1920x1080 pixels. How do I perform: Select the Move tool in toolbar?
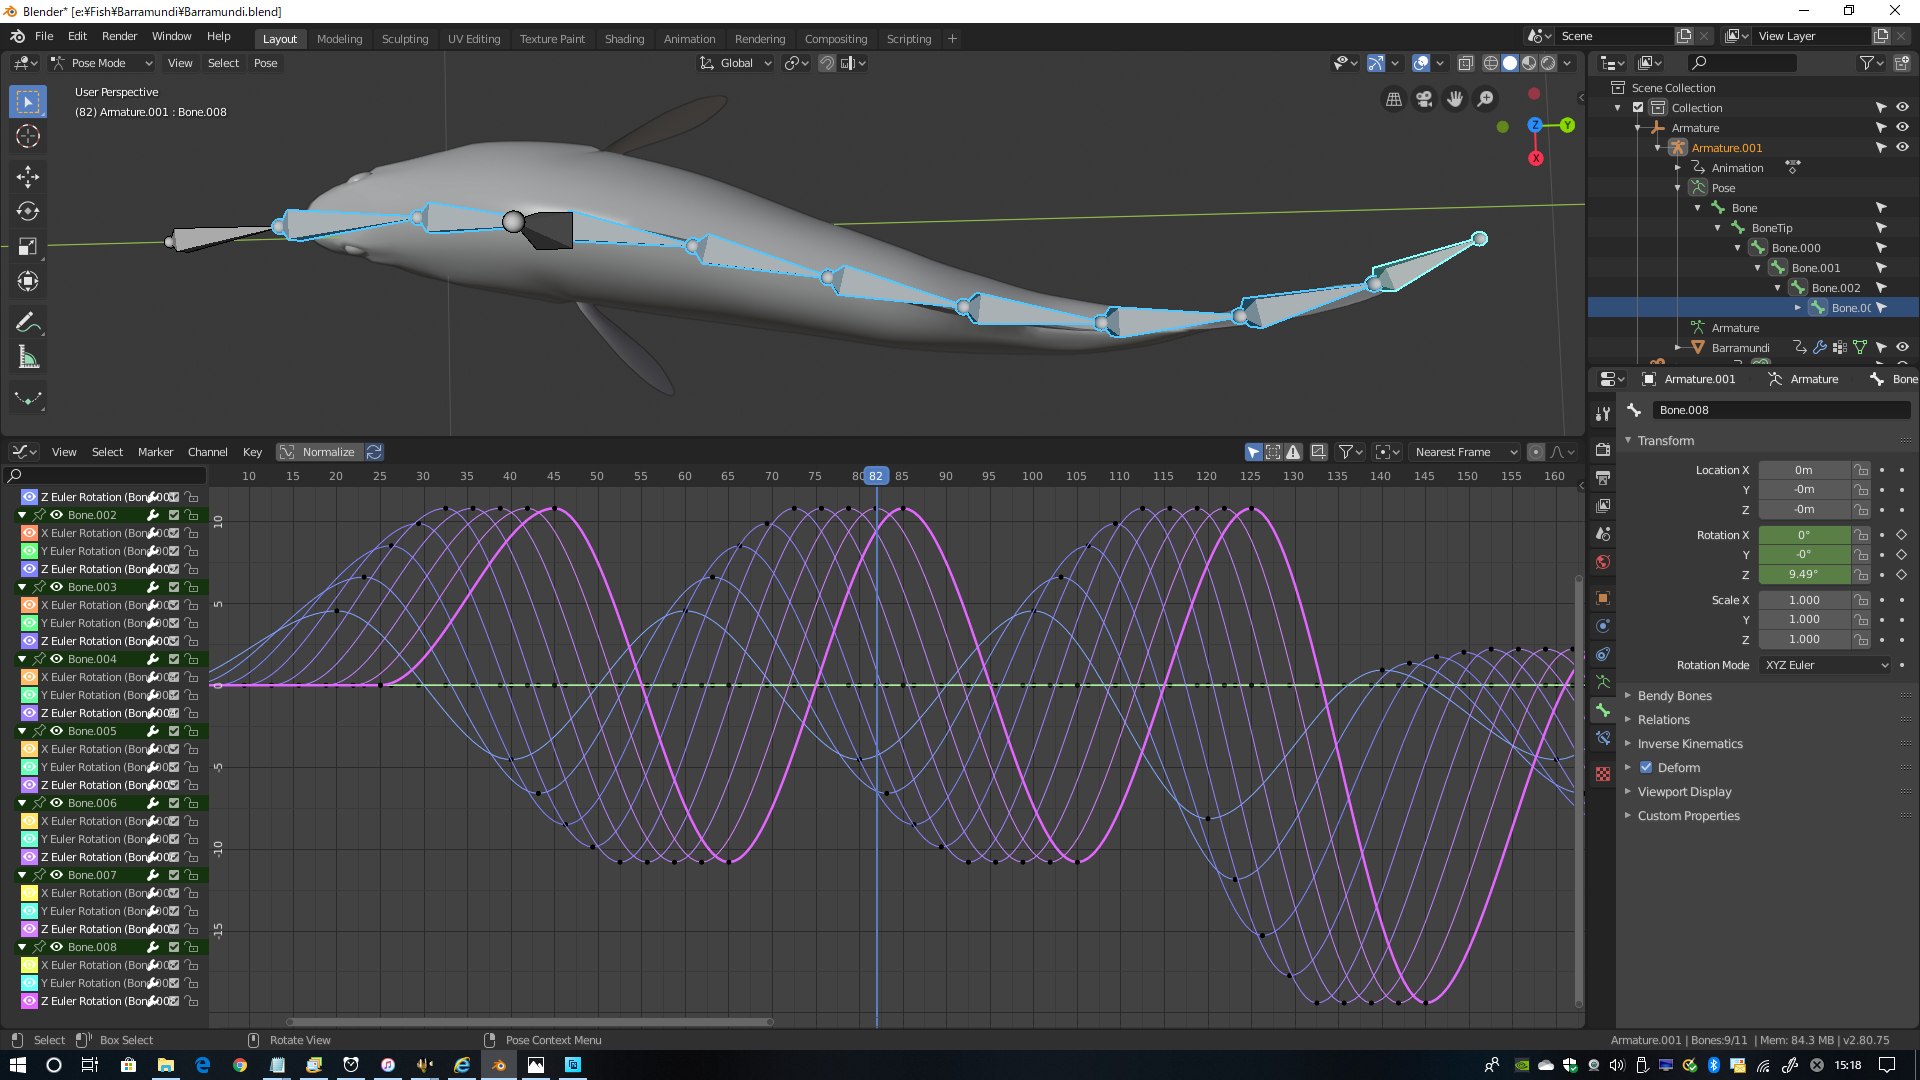click(28, 177)
